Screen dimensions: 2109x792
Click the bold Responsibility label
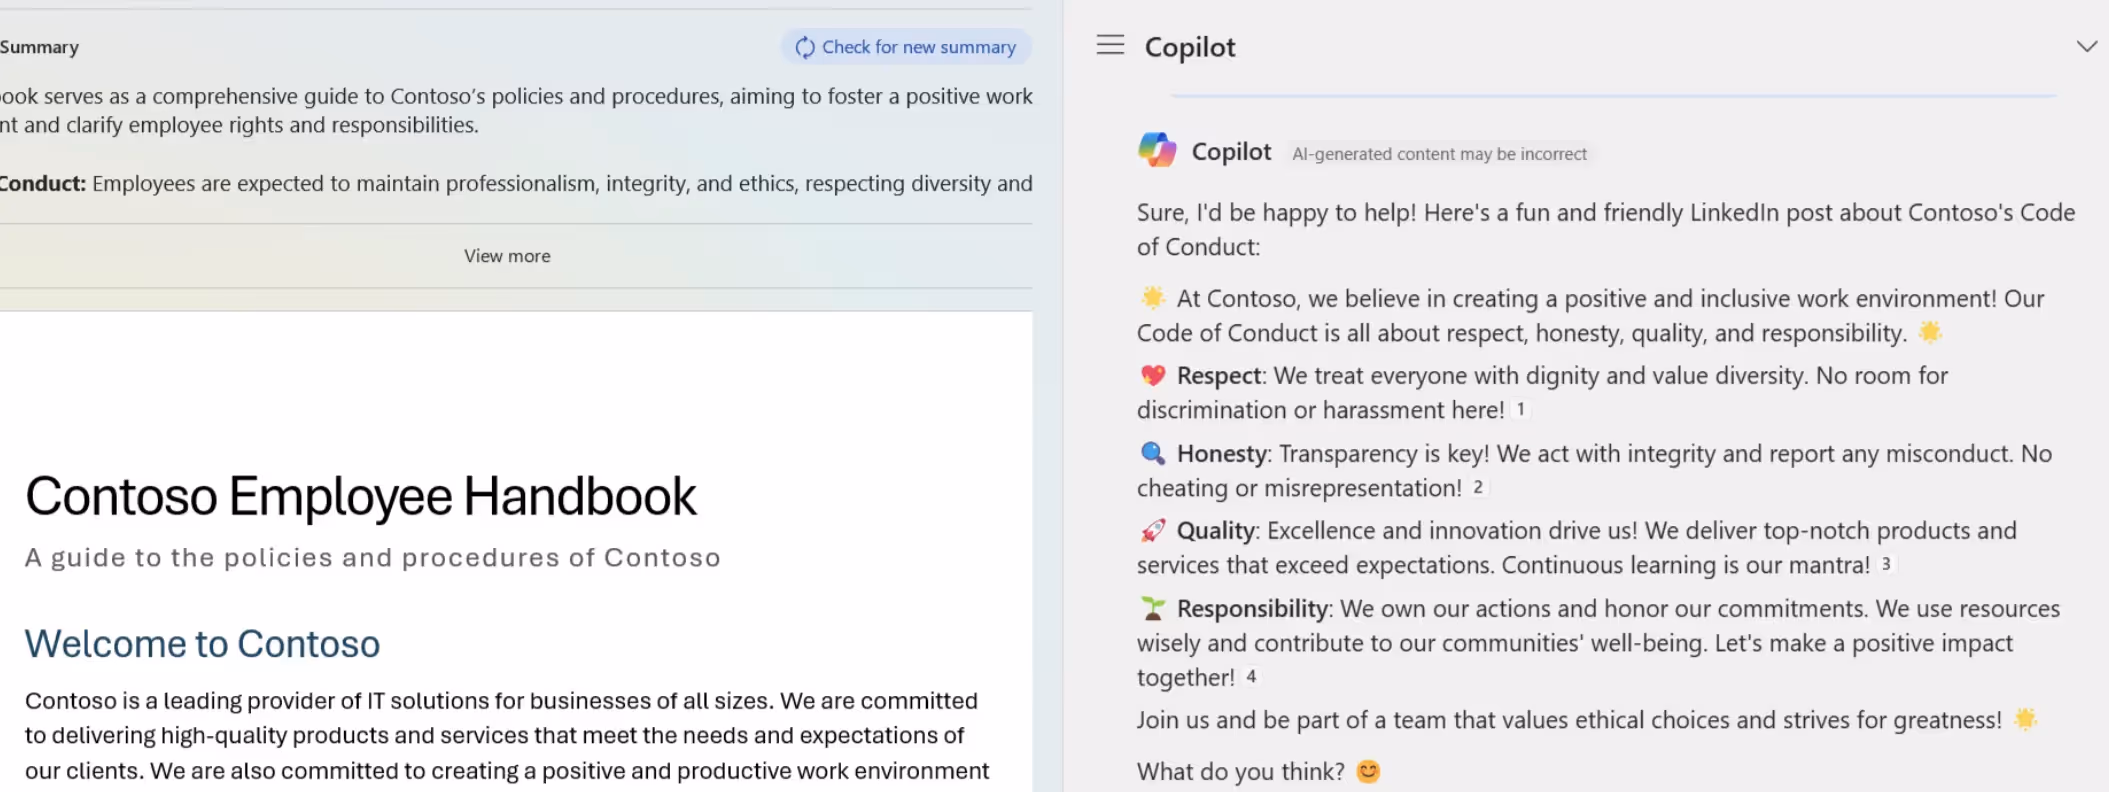click(1252, 608)
